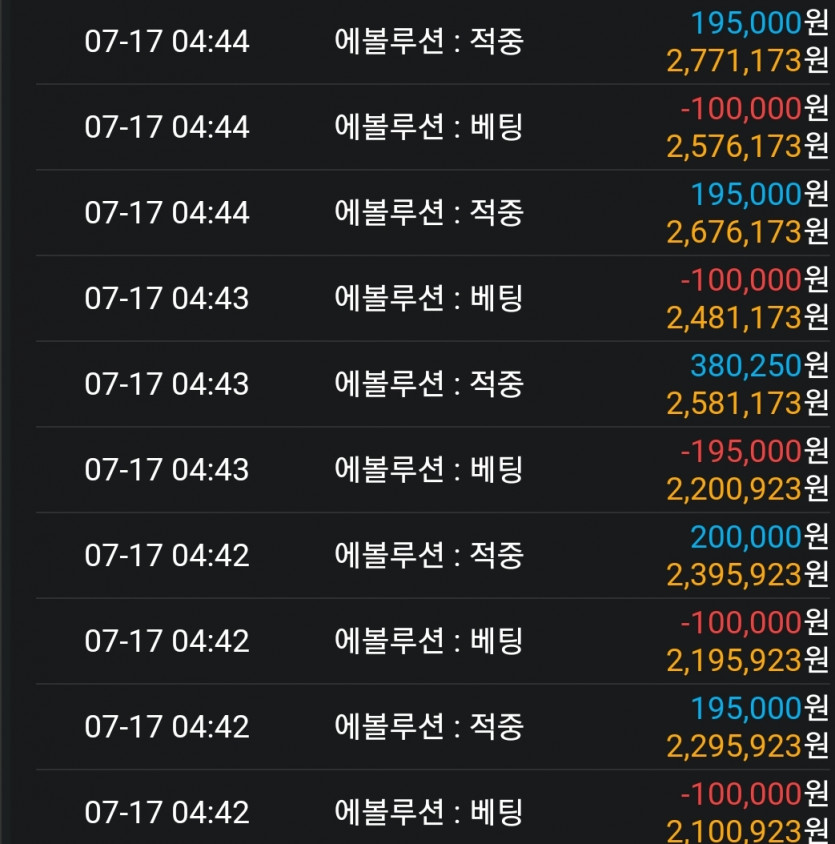The height and width of the screenshot is (844, 835).
Task: Click 에볼루션 : 베팅 in 2,100,923원 row
Action: (429, 812)
